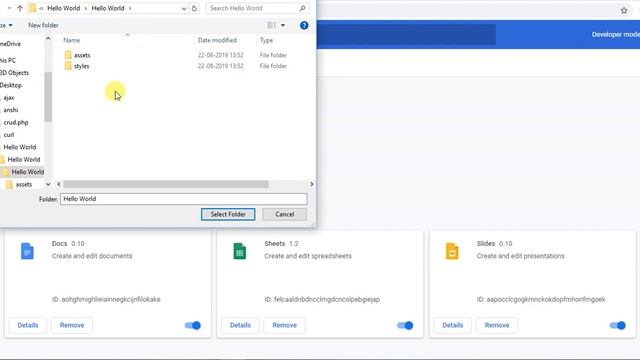Sort files by Date modified column
Screen dimensions: 640x360
pyautogui.click(x=217, y=40)
